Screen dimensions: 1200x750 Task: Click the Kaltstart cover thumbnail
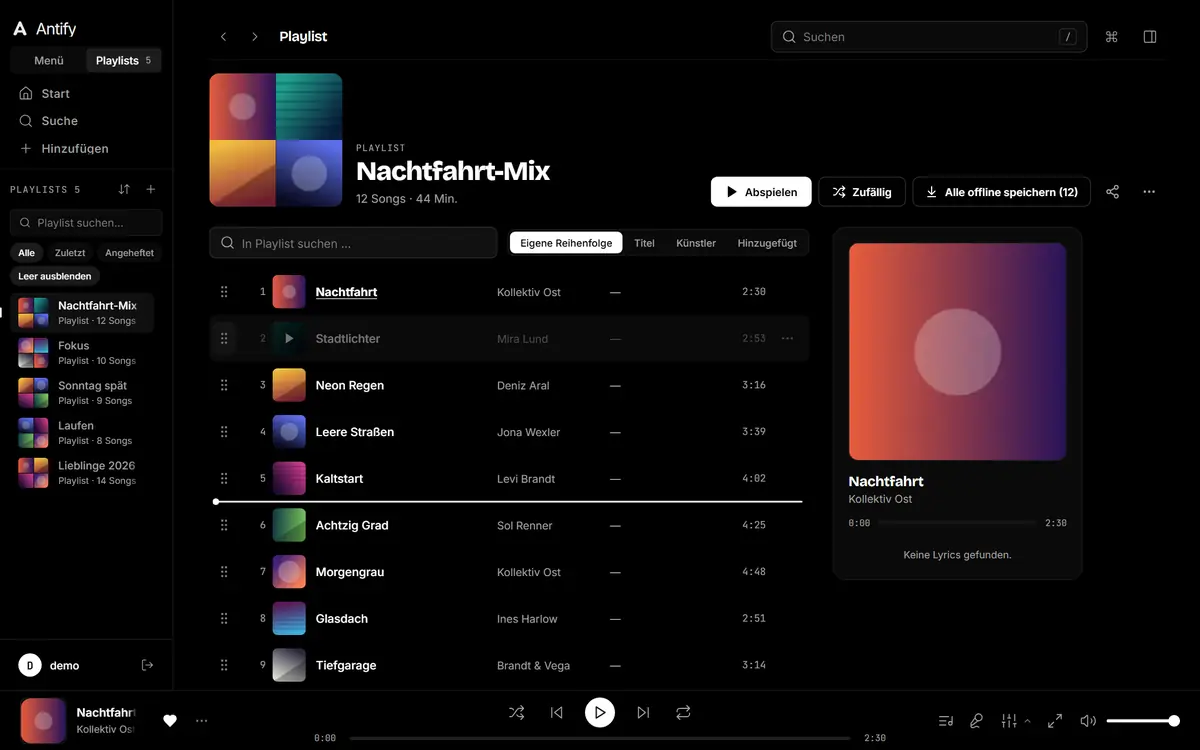pos(289,478)
